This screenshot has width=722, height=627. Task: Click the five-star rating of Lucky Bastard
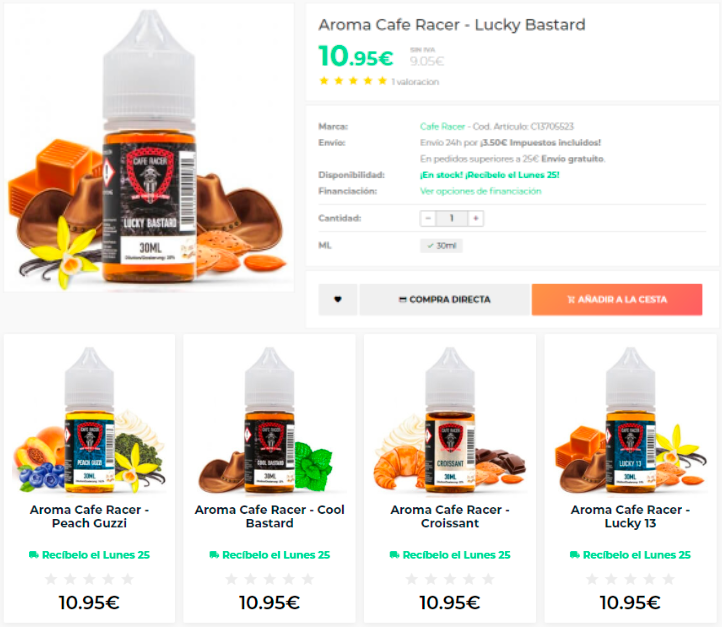(353, 81)
